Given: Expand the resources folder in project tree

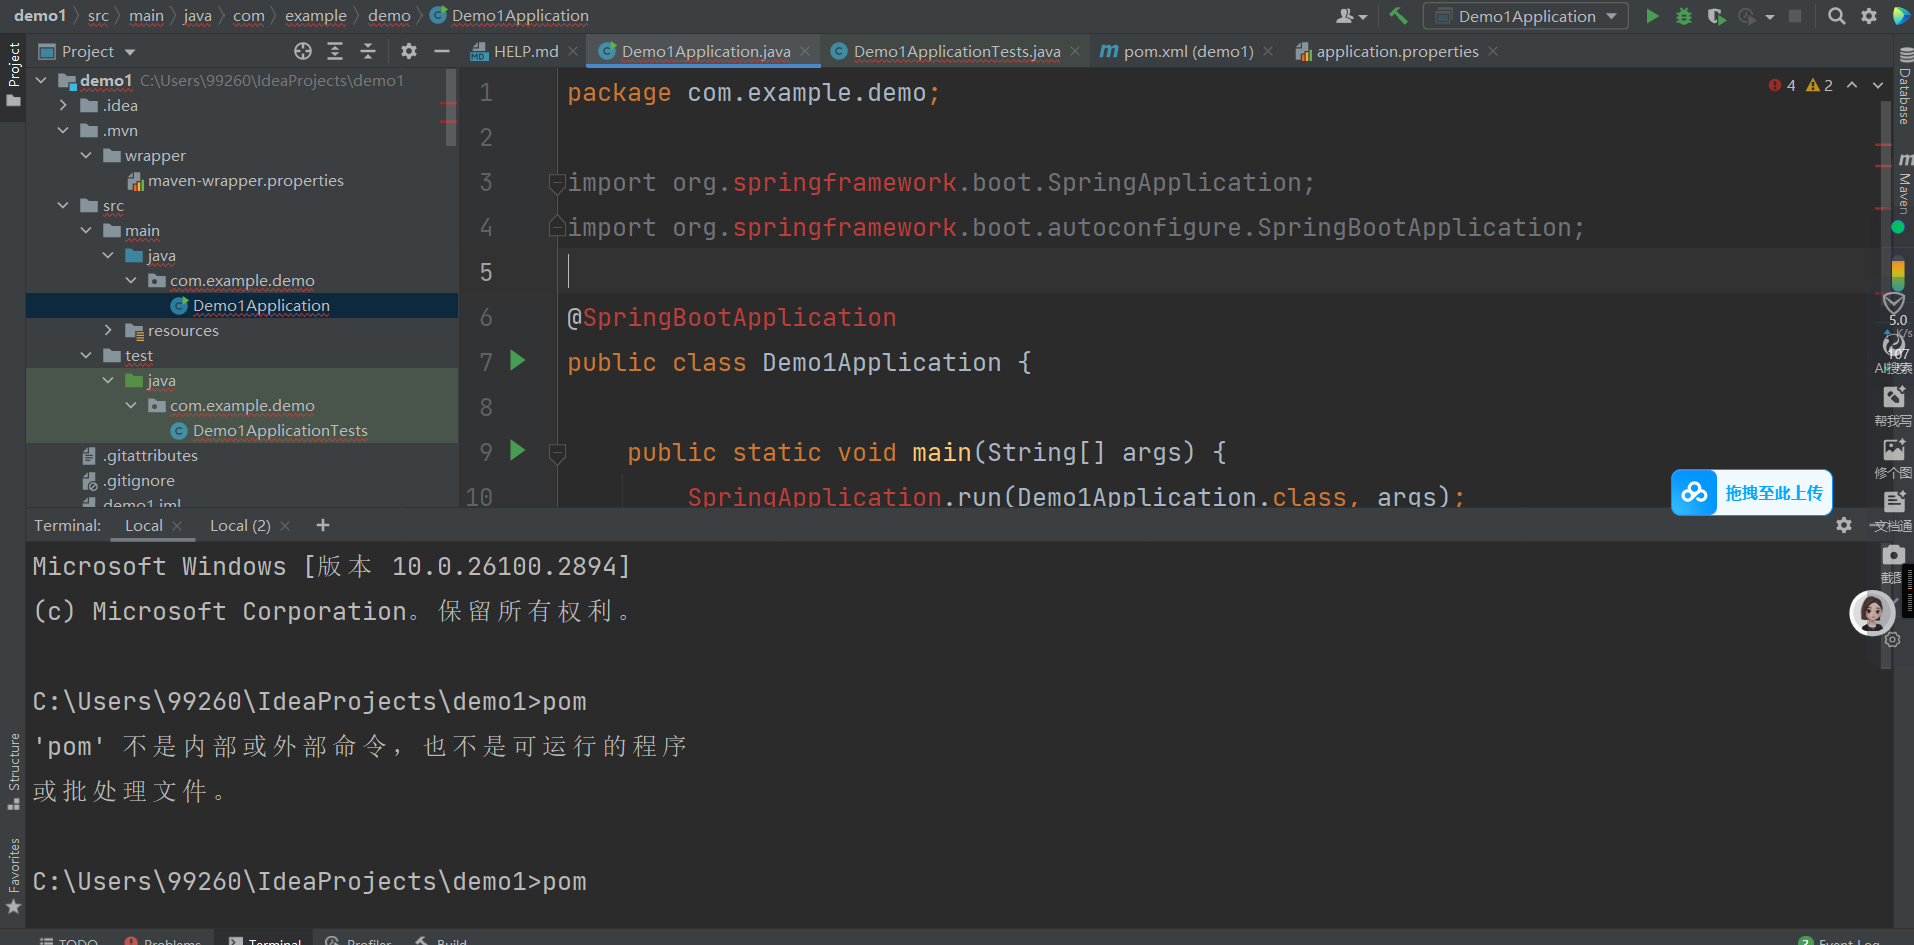Looking at the screenshot, I should click(108, 330).
